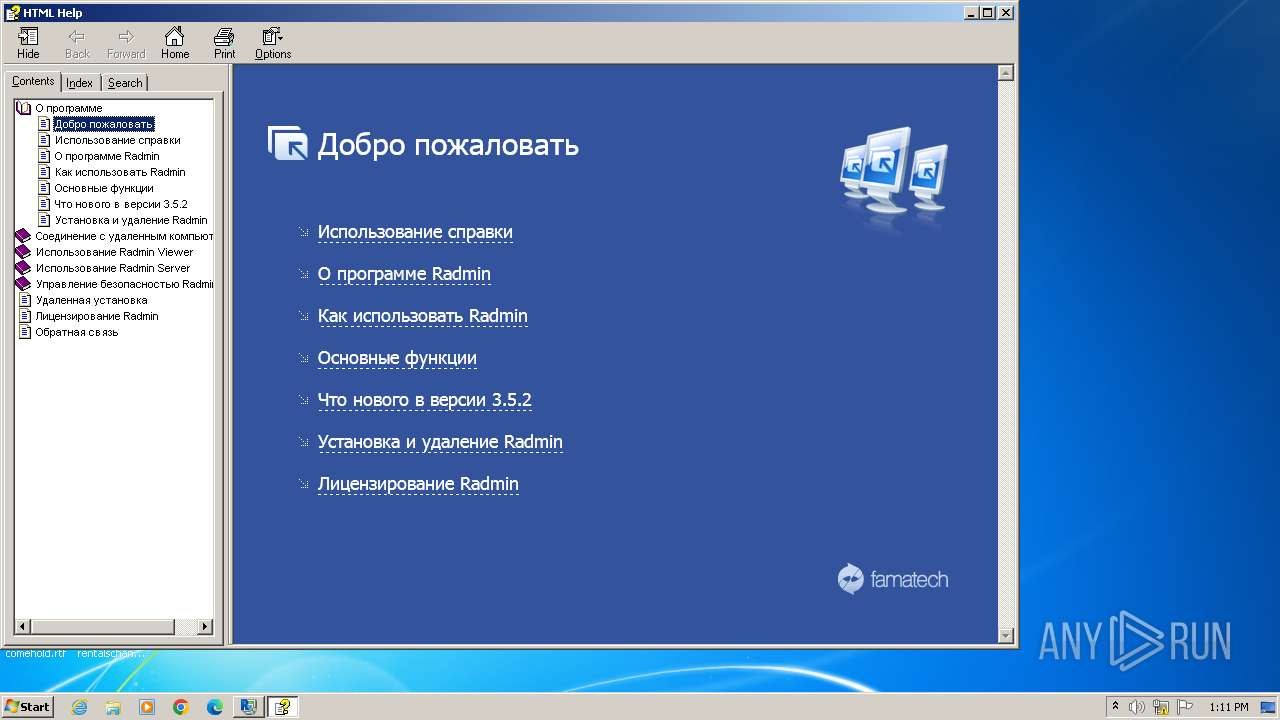Open Обратная связь tree topic

[x=77, y=332]
